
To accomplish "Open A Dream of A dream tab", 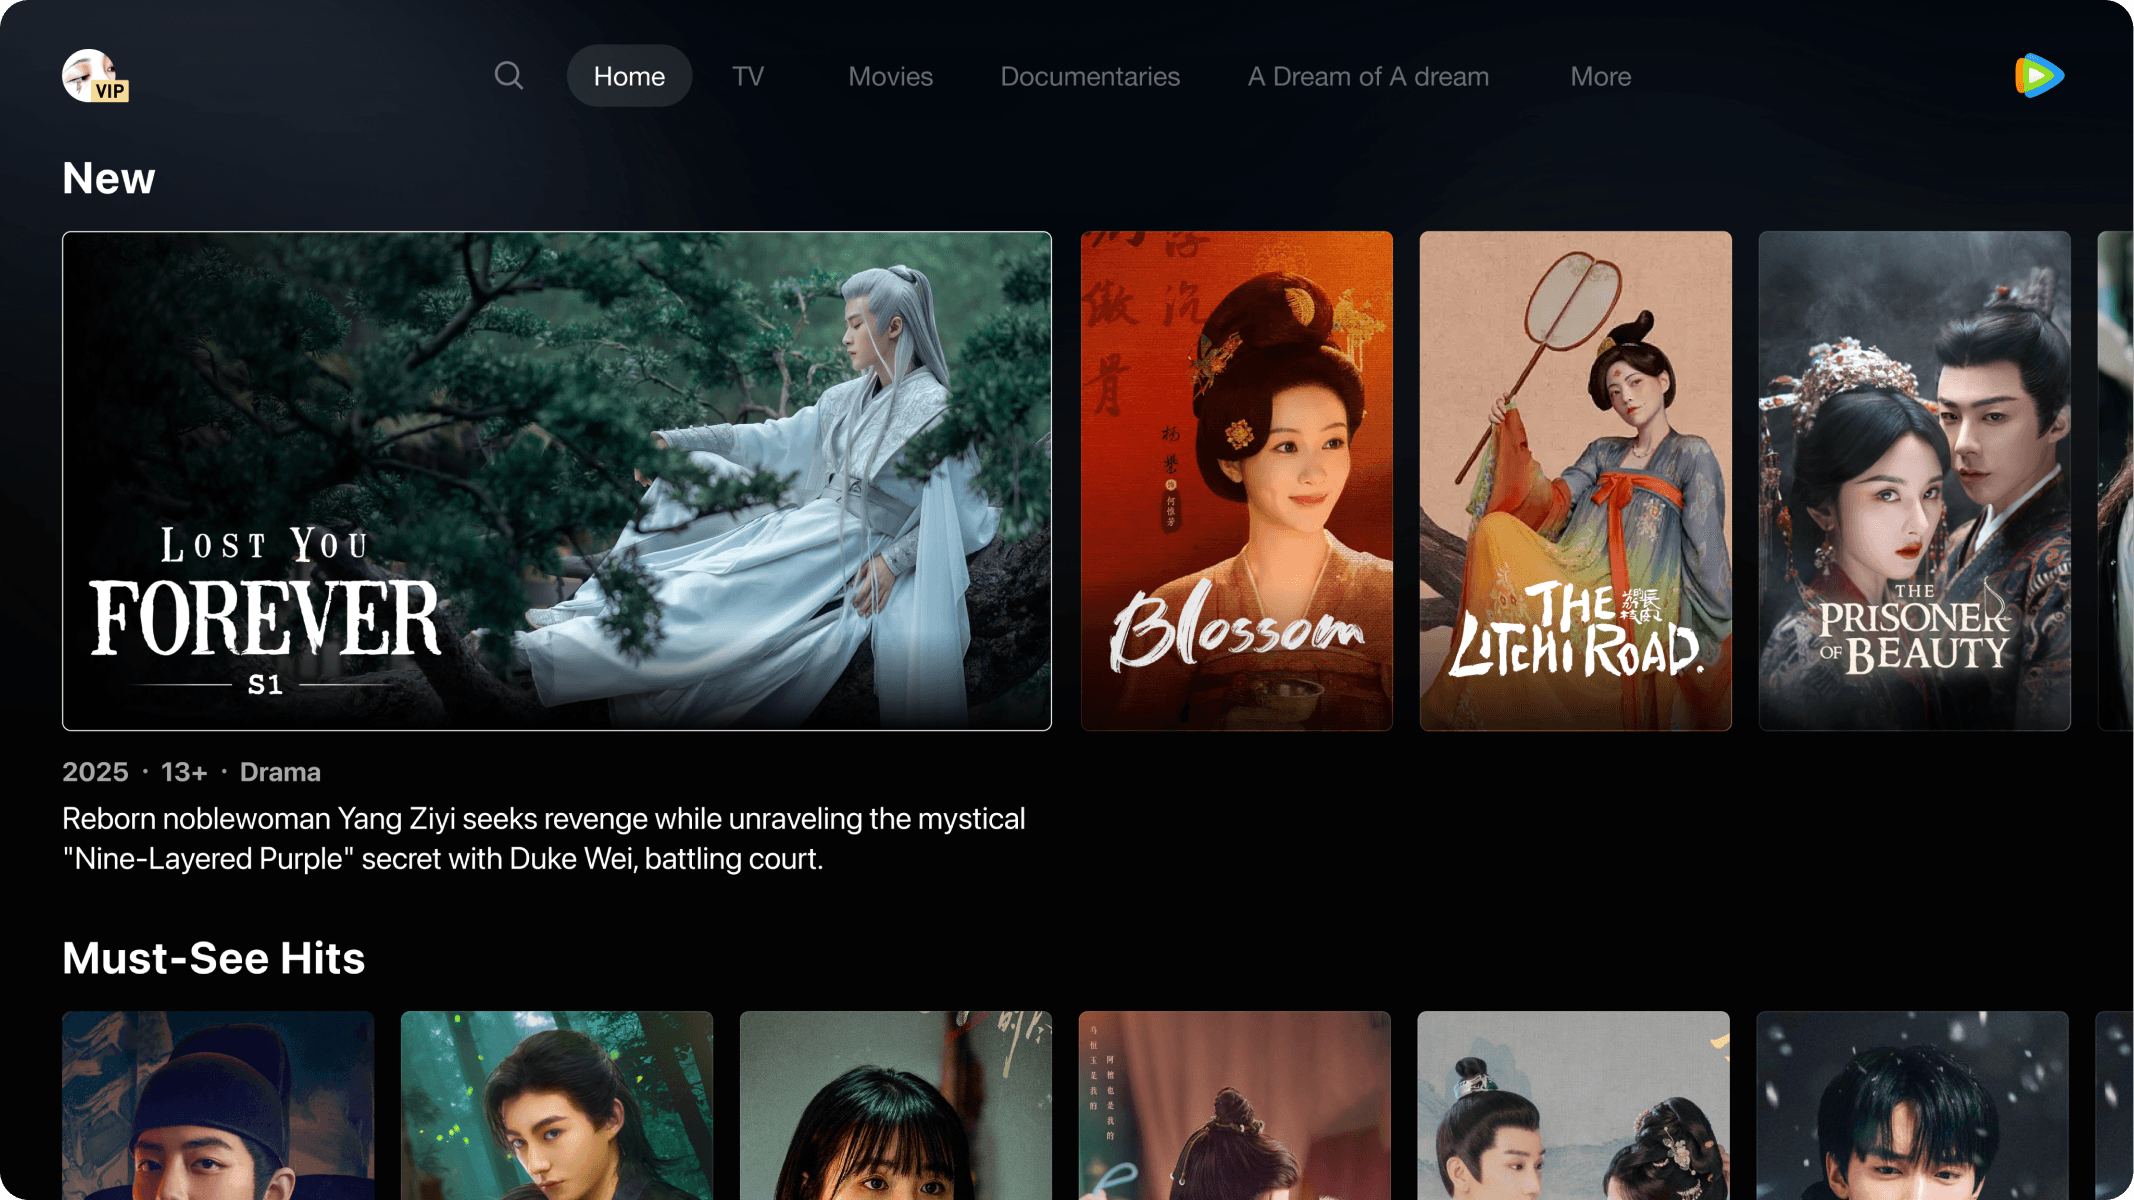I will (1367, 76).
